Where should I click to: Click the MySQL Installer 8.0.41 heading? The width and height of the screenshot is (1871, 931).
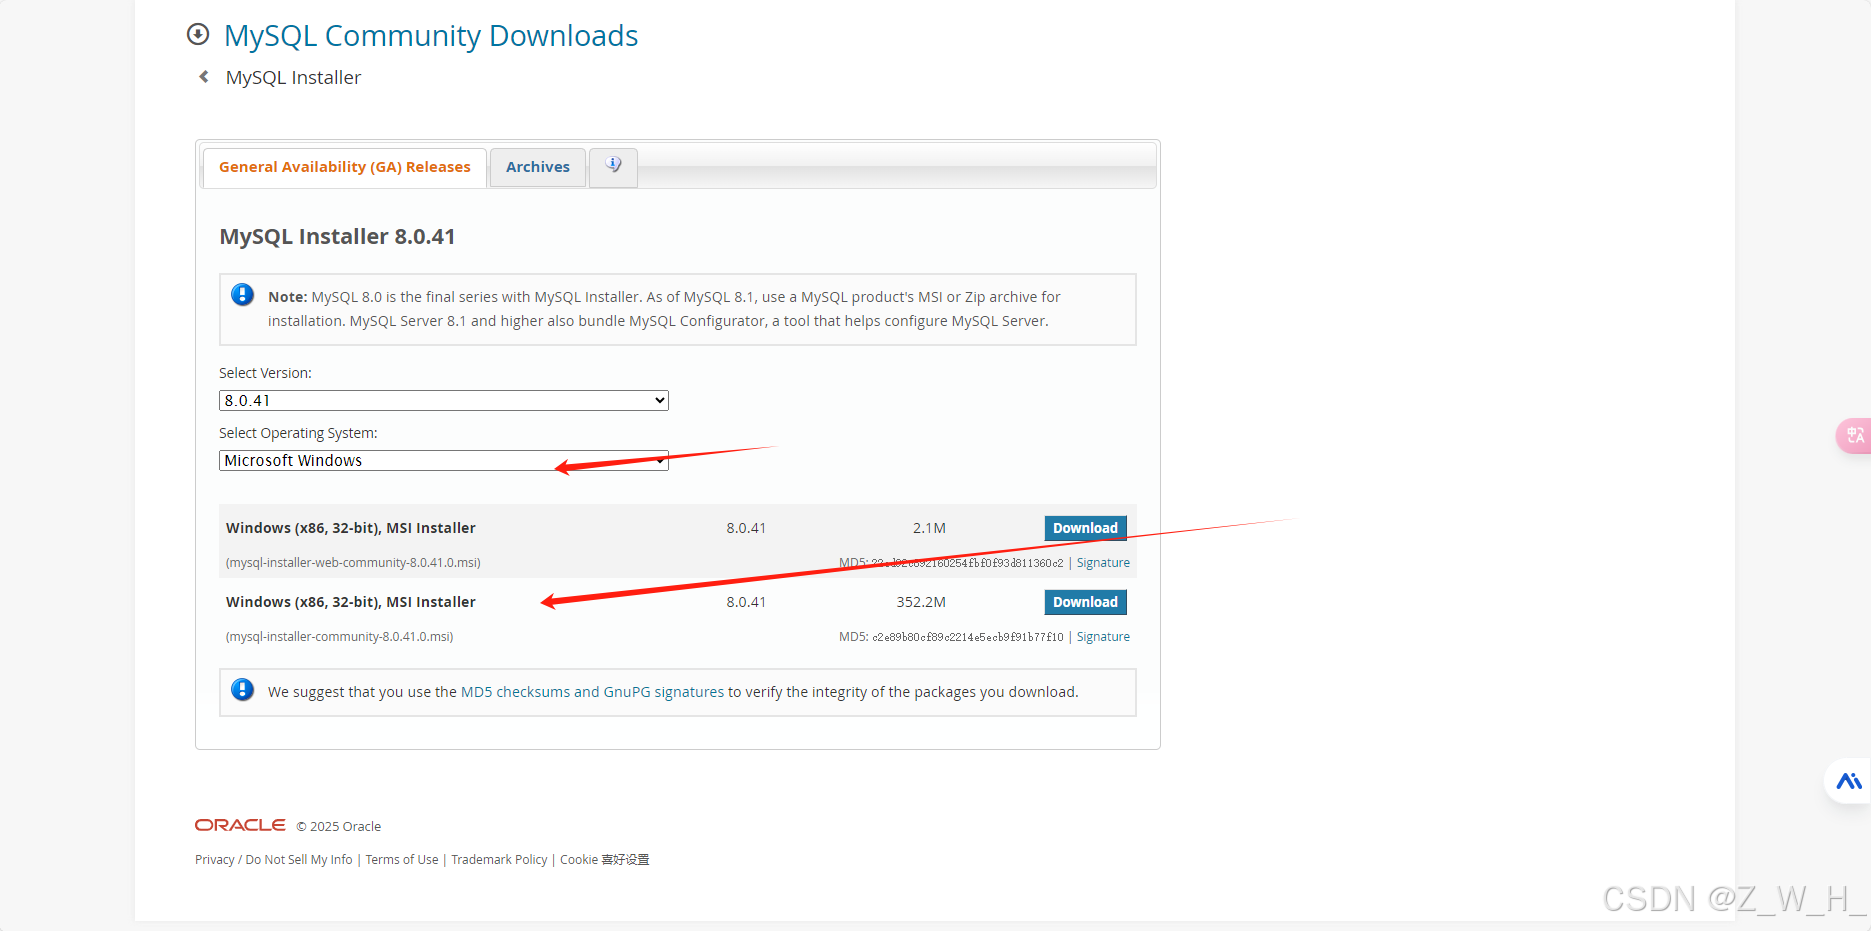338,237
